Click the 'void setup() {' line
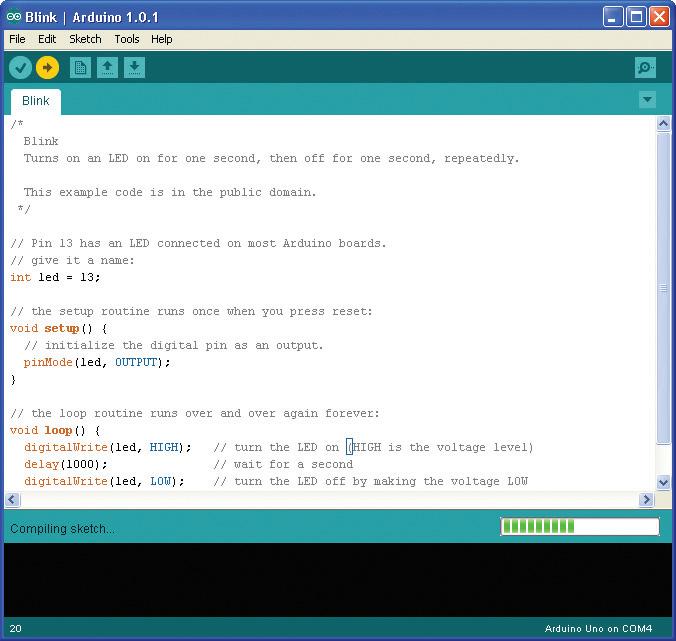 click(59, 328)
